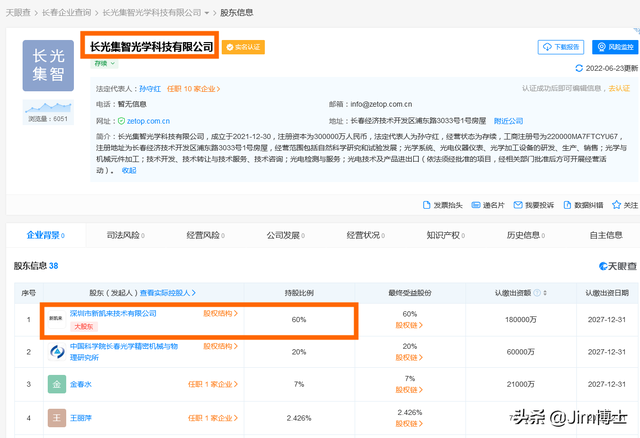
Task: Visit the zetop.com.cn website link
Action: tap(148, 121)
